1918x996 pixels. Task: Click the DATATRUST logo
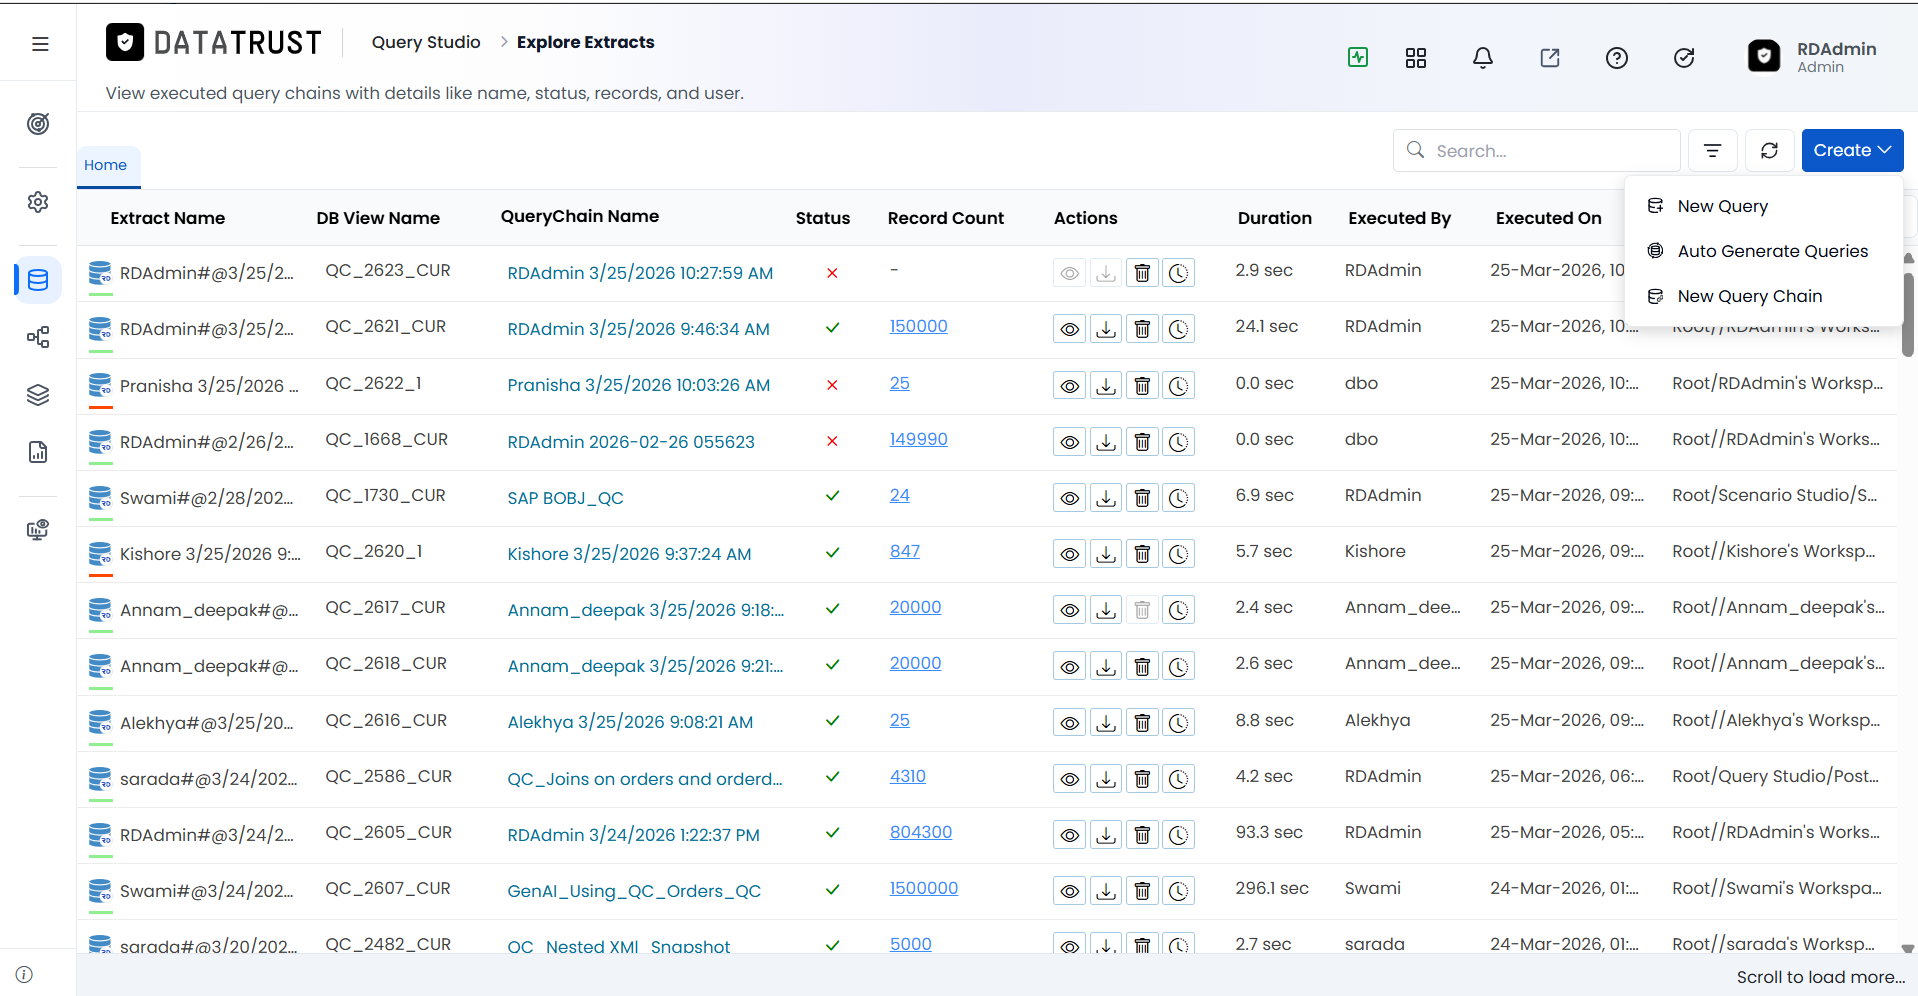coord(214,42)
